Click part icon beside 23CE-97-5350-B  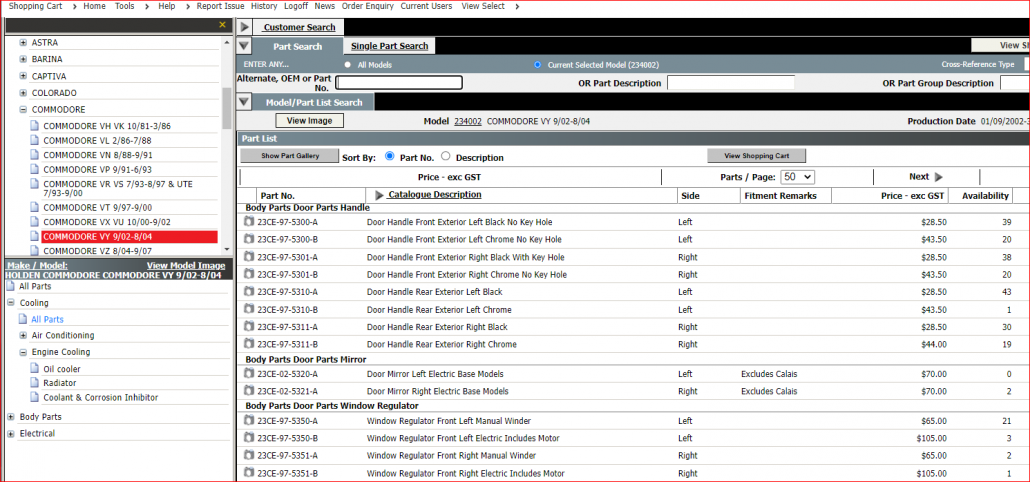(249, 438)
